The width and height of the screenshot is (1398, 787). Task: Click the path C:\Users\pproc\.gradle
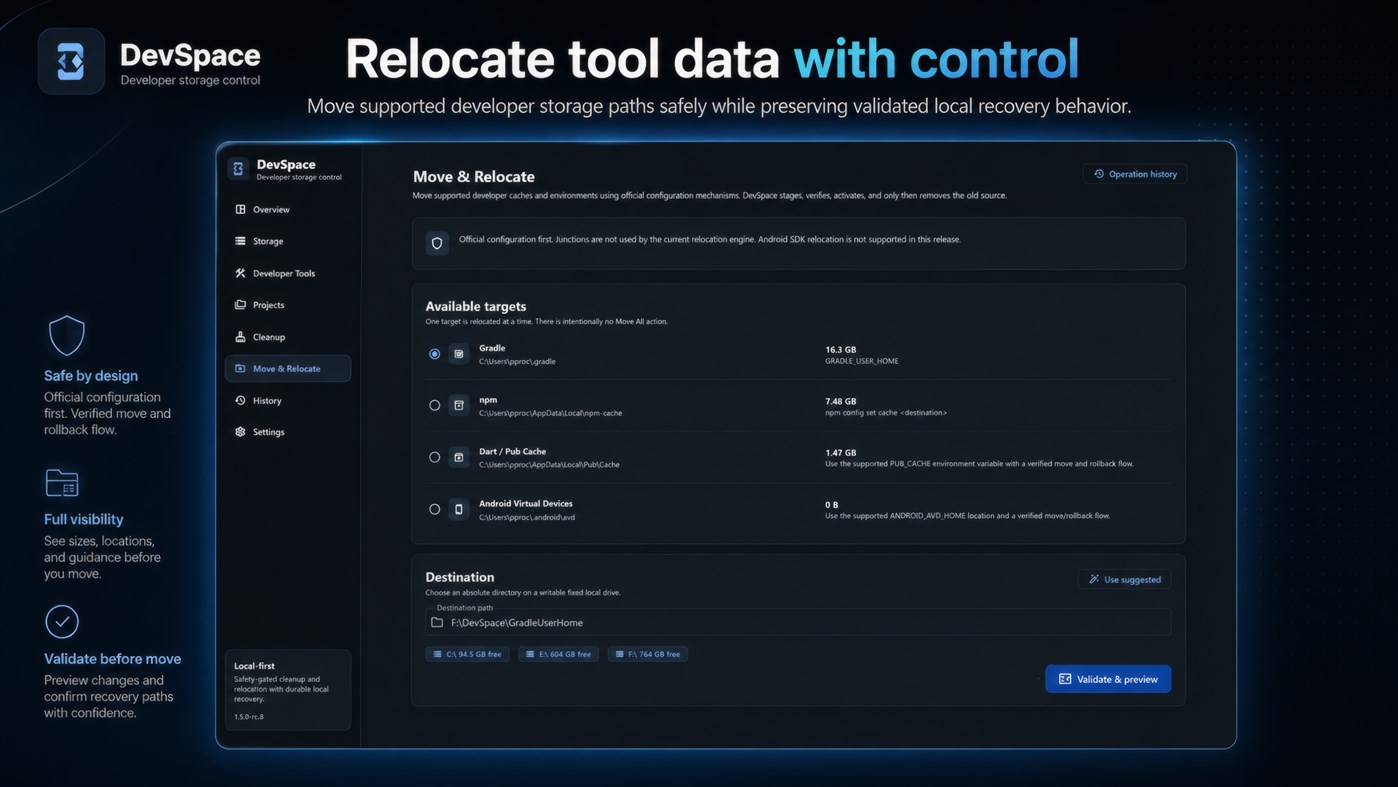pos(517,361)
